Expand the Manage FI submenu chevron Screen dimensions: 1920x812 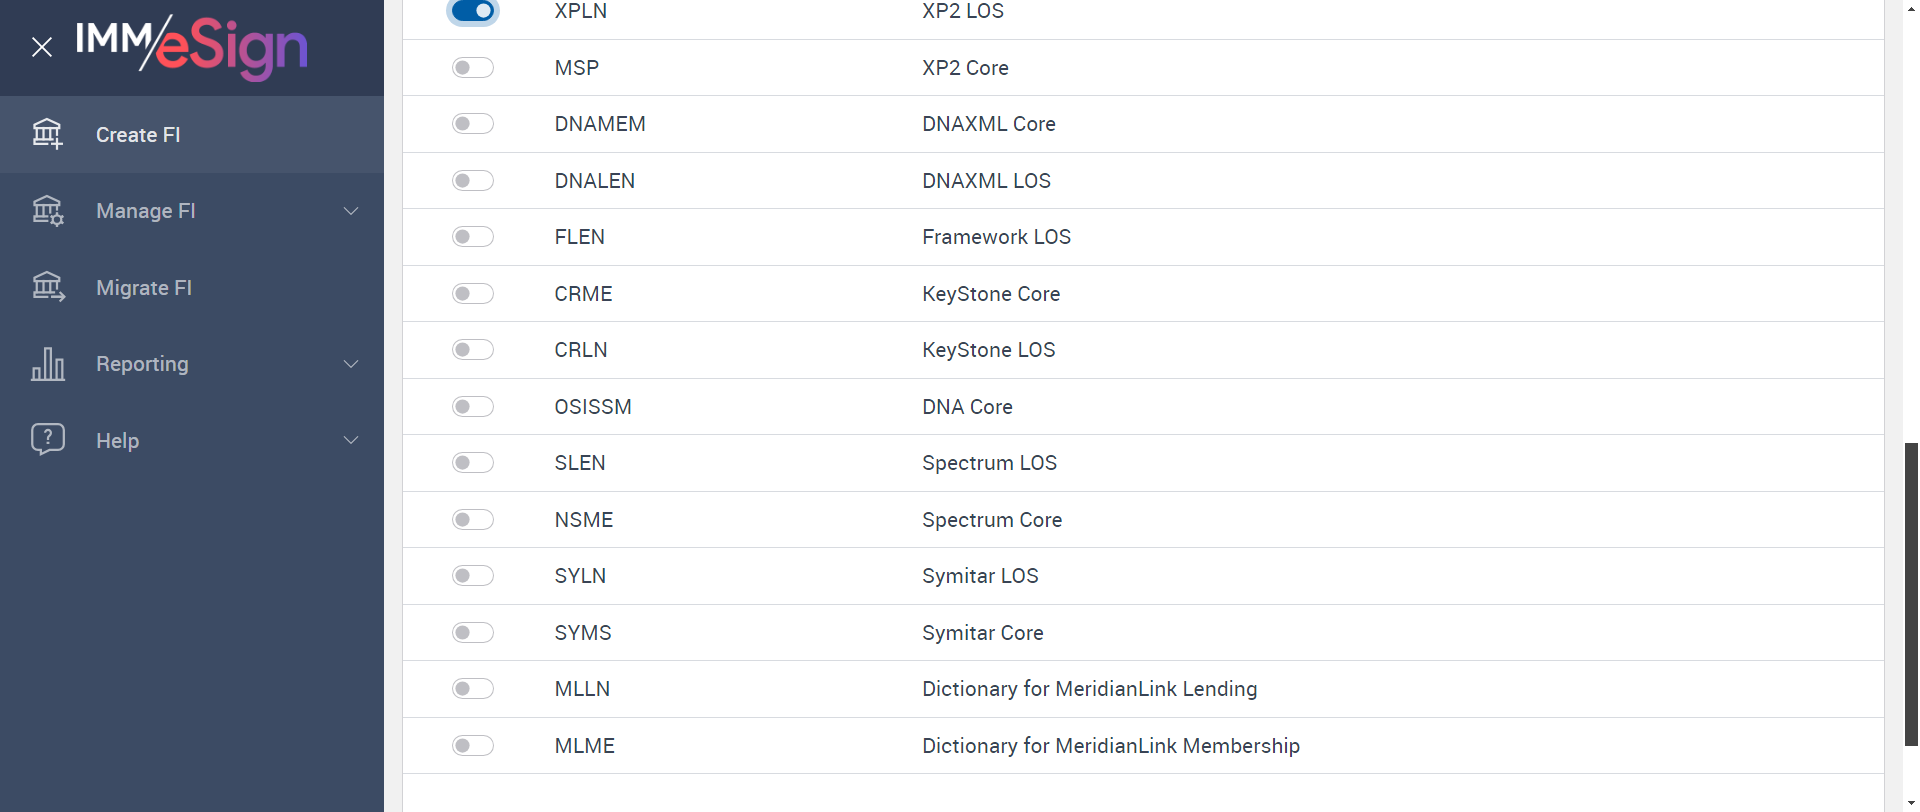(351, 211)
